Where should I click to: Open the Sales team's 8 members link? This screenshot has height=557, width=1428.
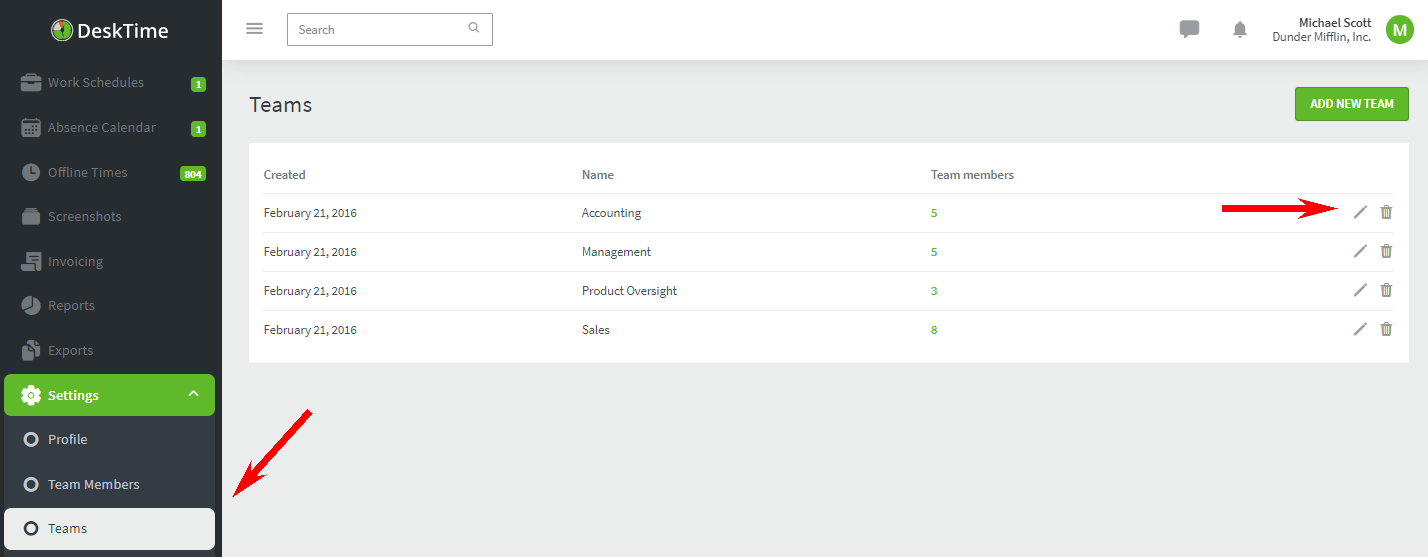point(934,330)
